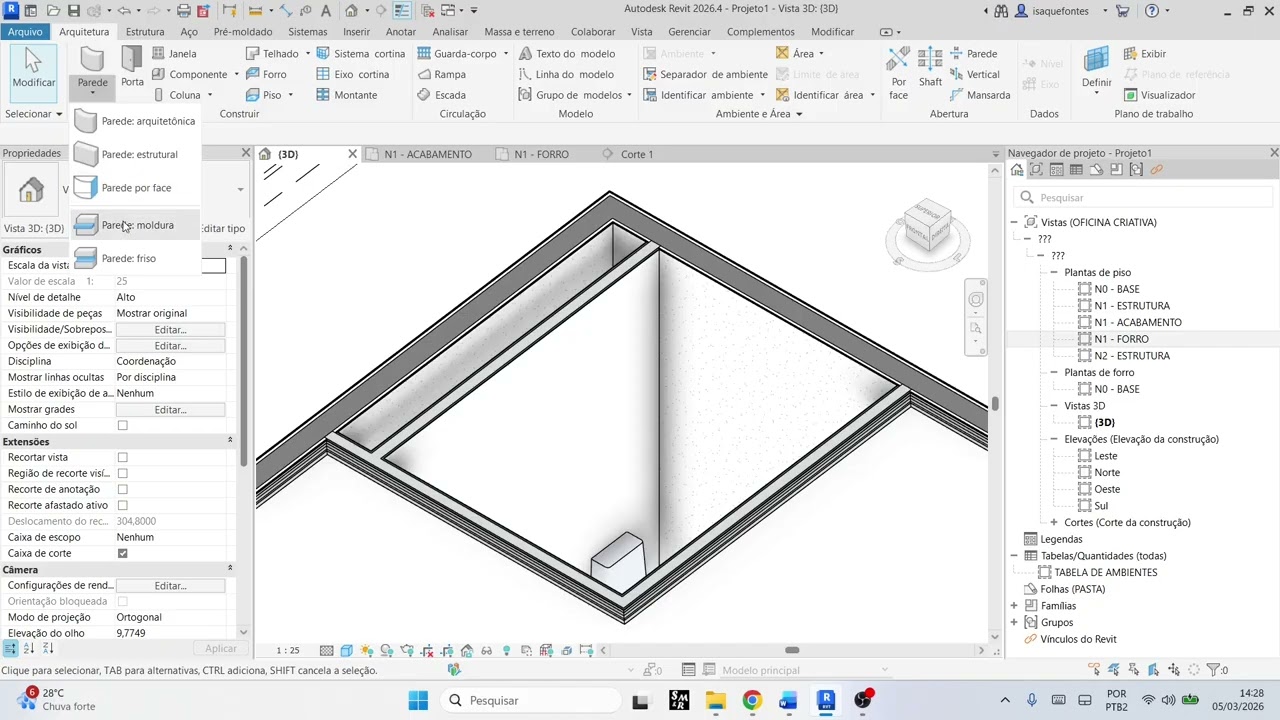Click the Chrome taskbar icon
The width and height of the screenshot is (1280, 720).
752,700
